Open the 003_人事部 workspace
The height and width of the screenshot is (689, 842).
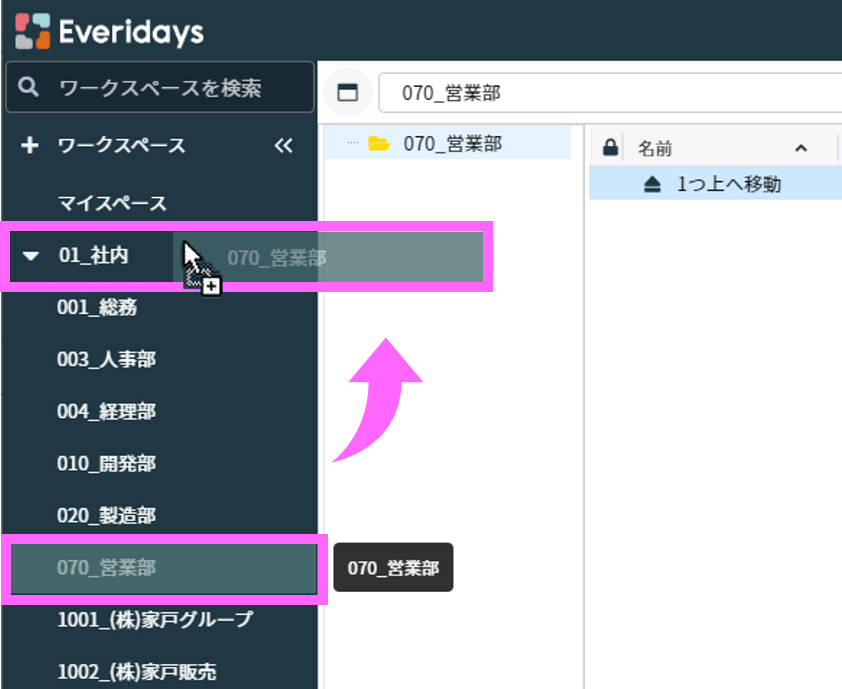pos(106,360)
